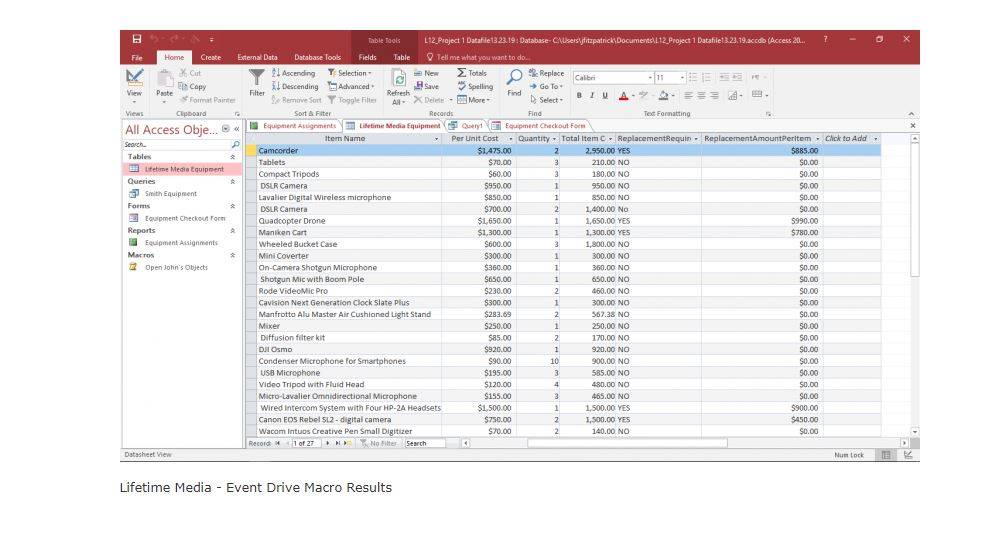Toggle Underline formatting
The height and width of the screenshot is (541, 991).
605,95
